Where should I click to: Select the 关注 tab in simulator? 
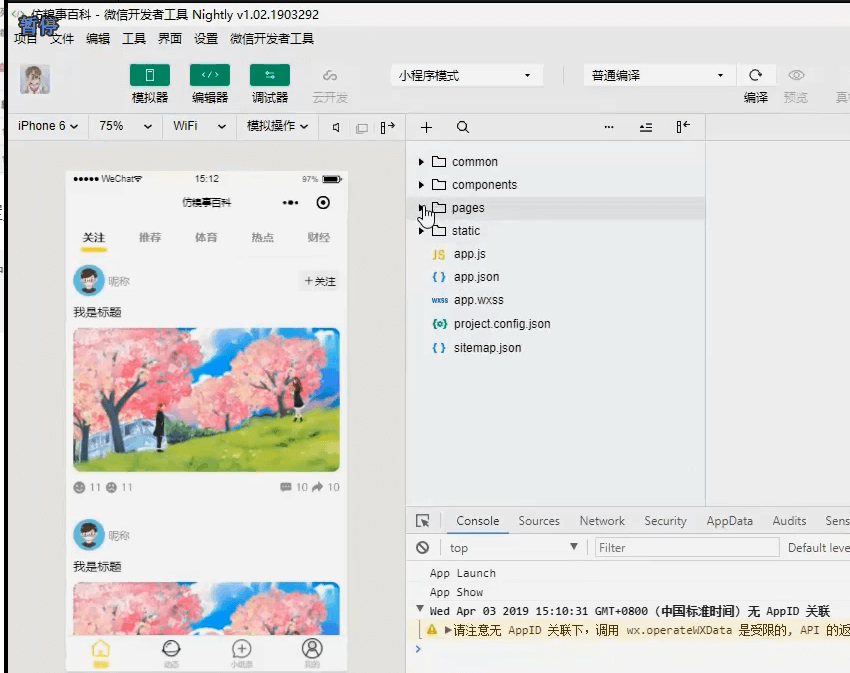click(94, 238)
